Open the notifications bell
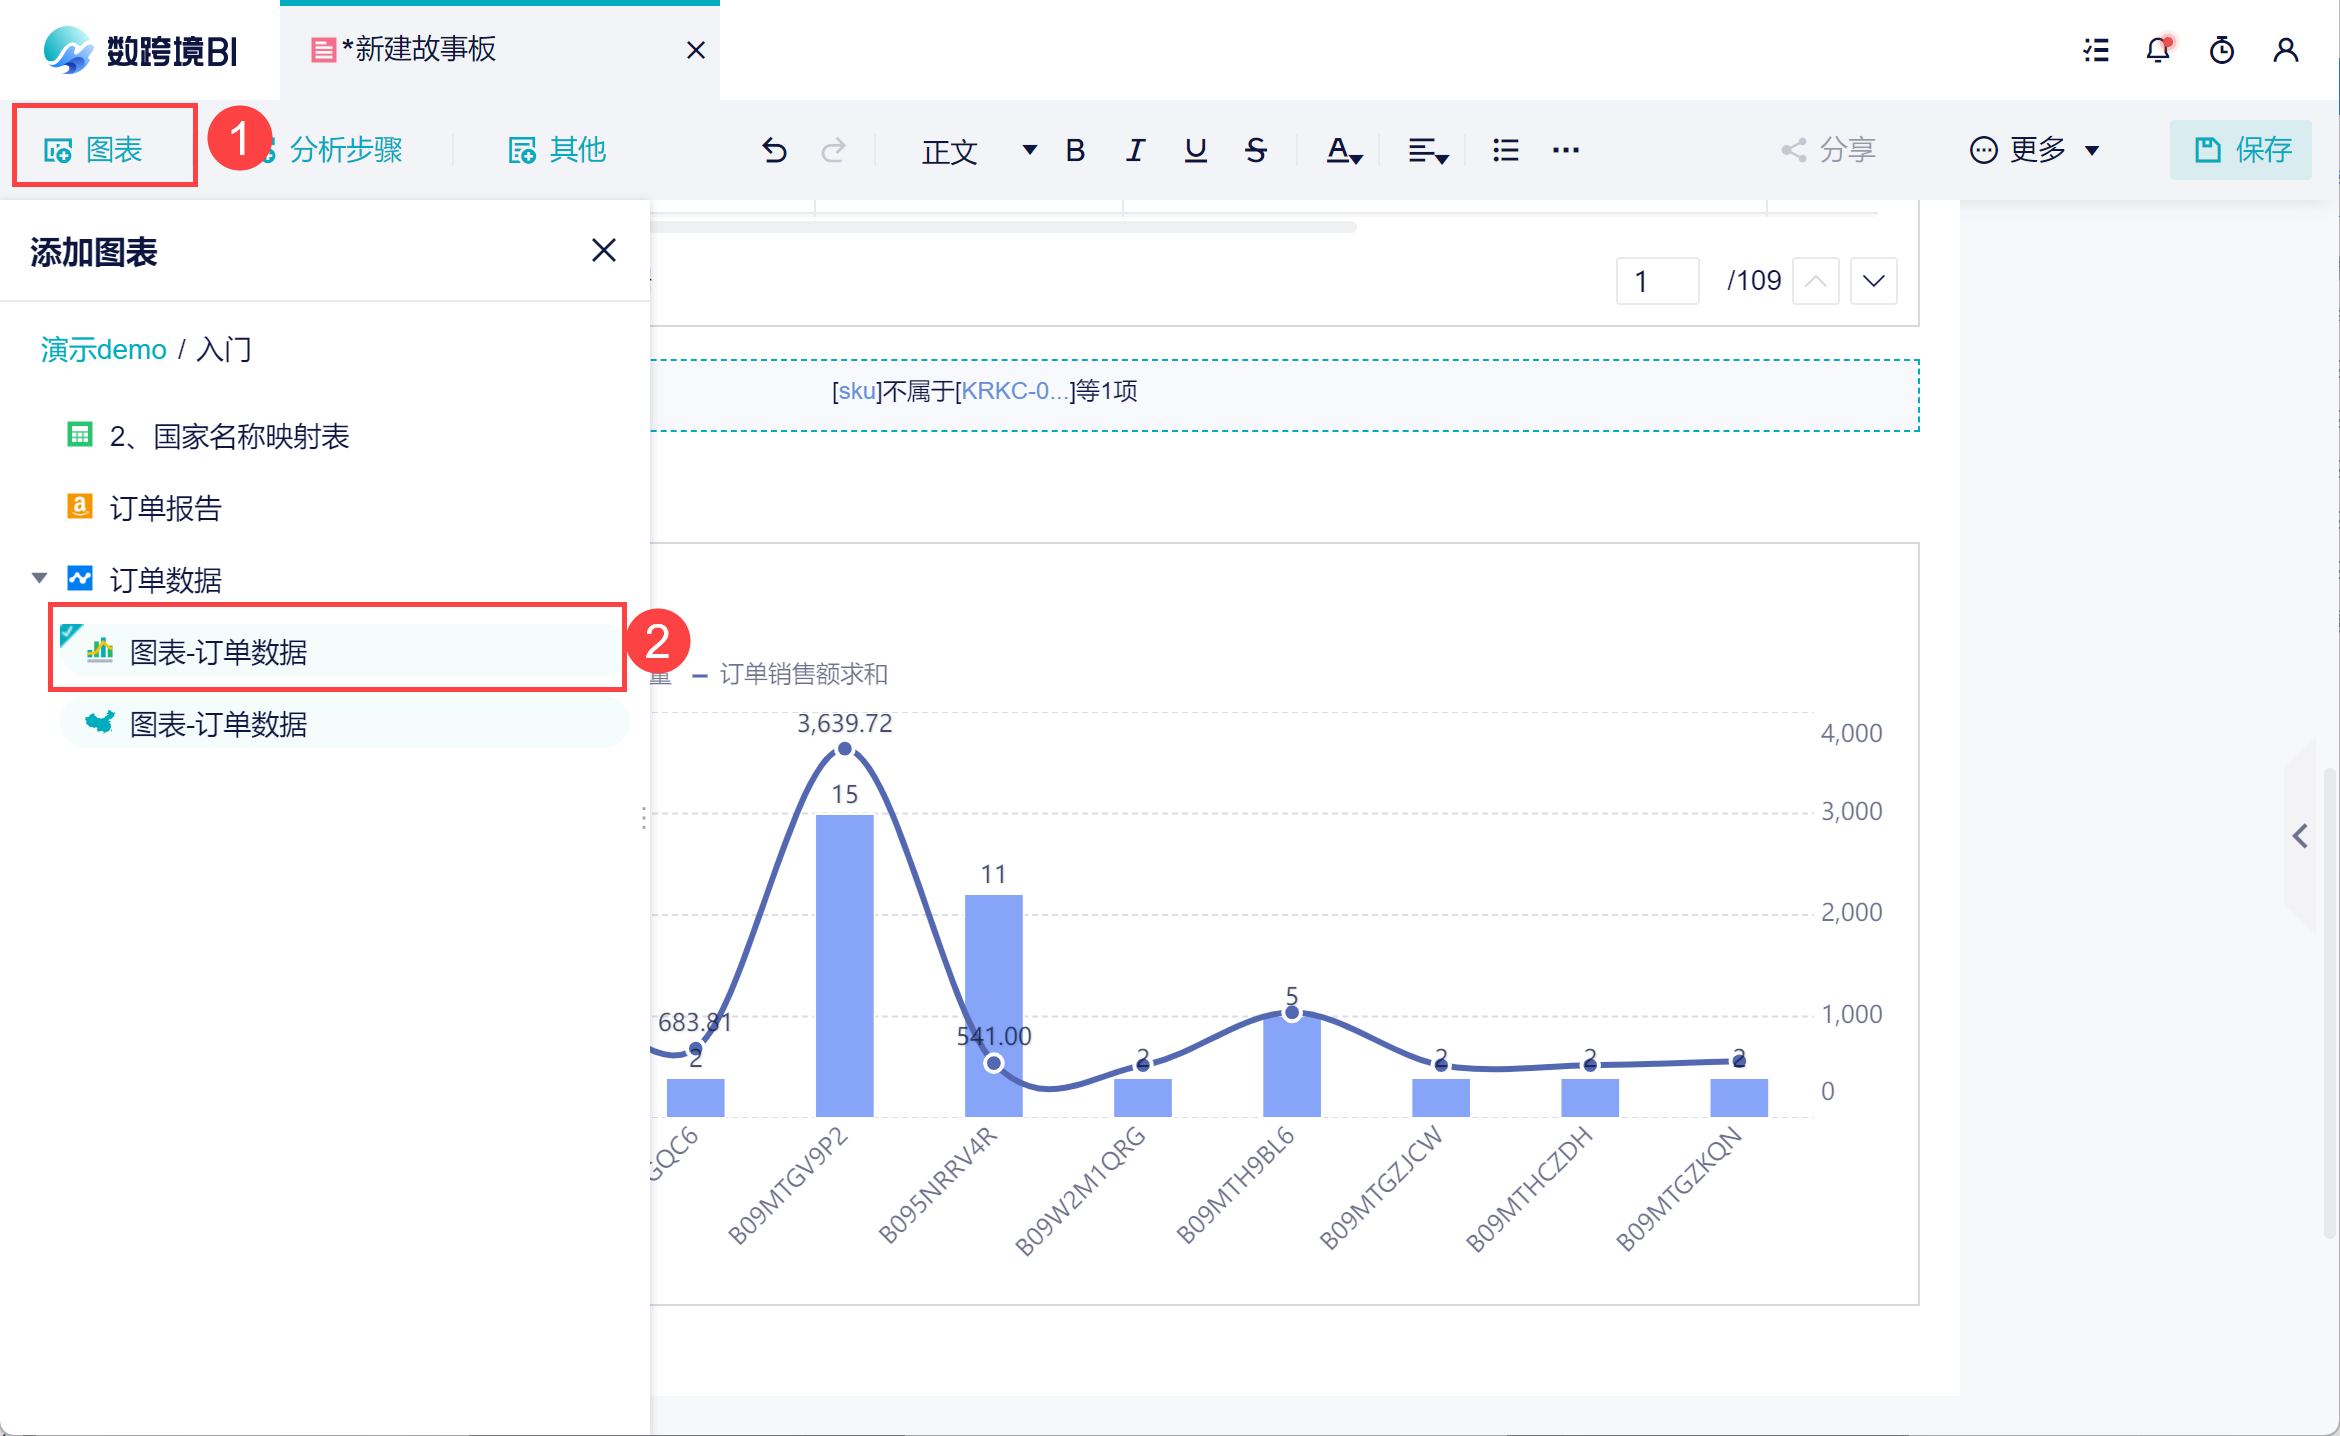The height and width of the screenshot is (1436, 2340). pos(2158,50)
